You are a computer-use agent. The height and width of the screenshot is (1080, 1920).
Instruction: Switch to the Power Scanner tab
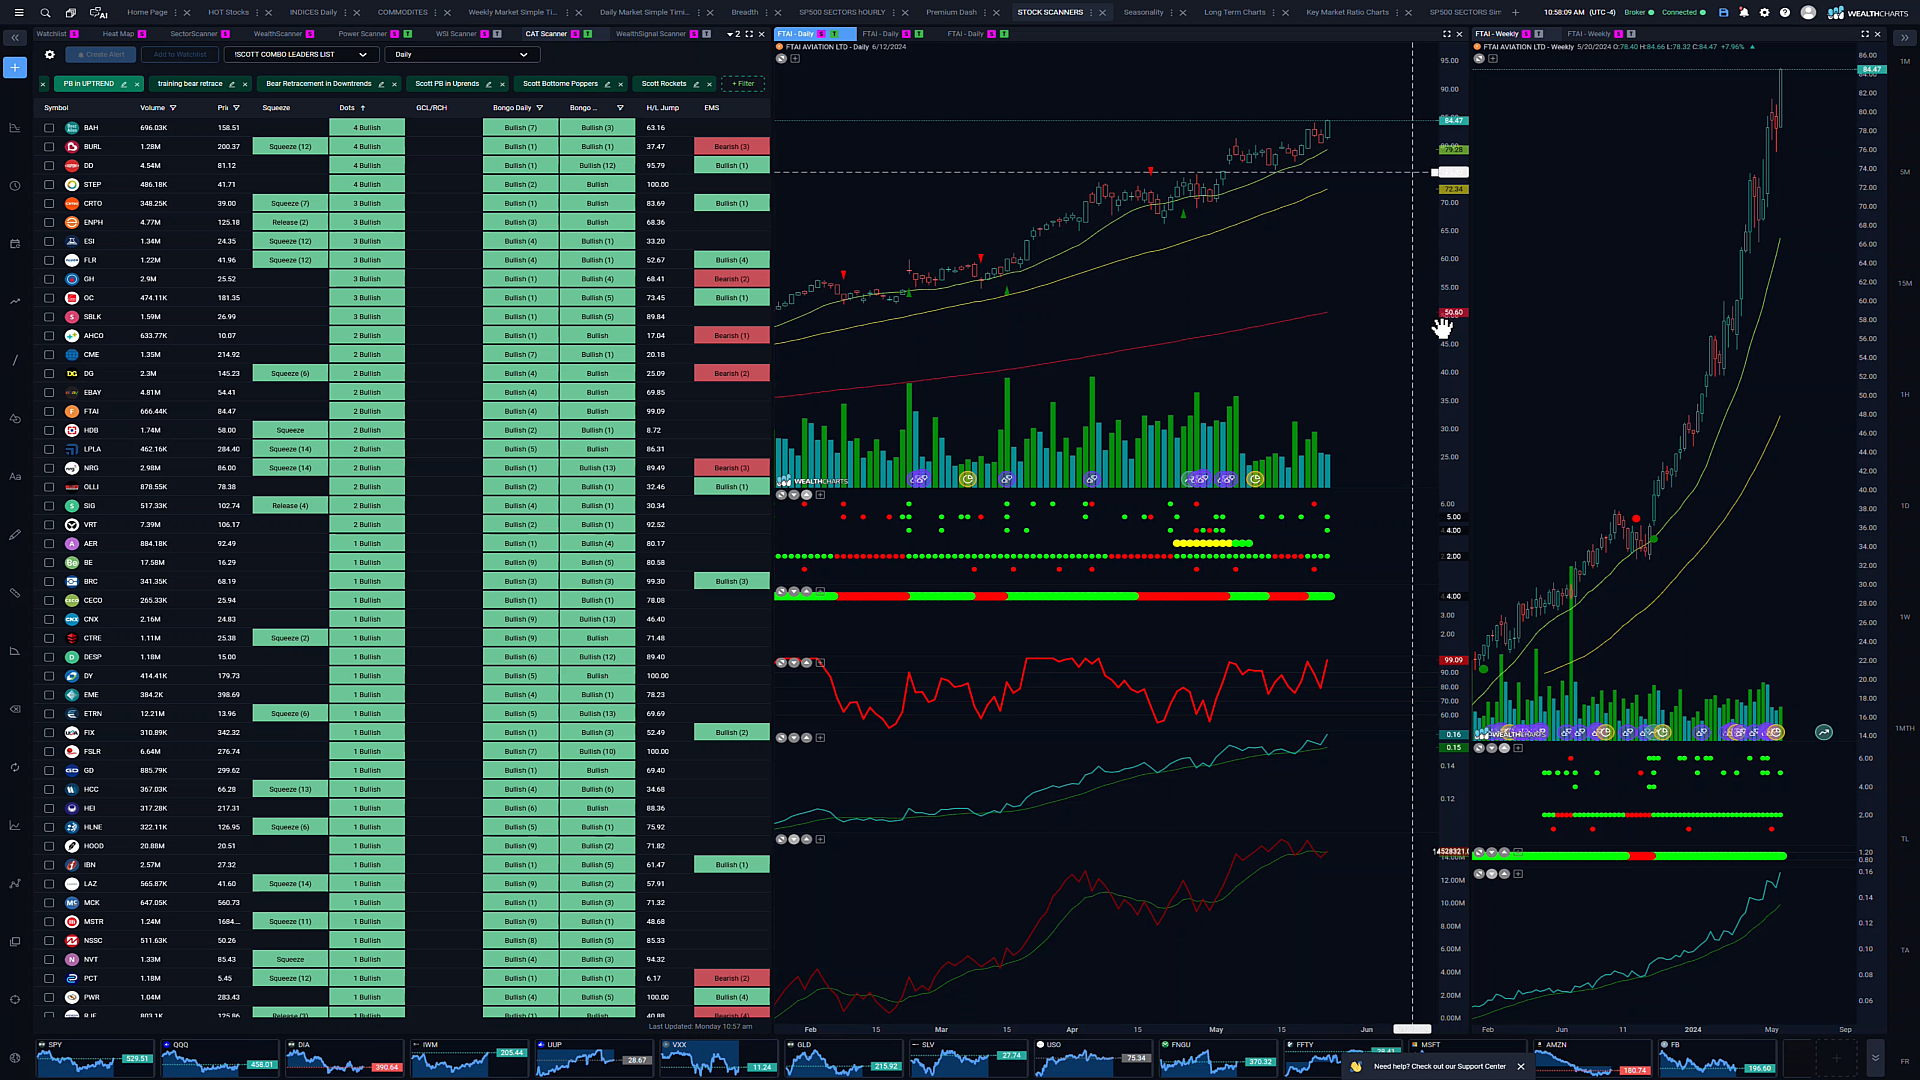(x=362, y=34)
